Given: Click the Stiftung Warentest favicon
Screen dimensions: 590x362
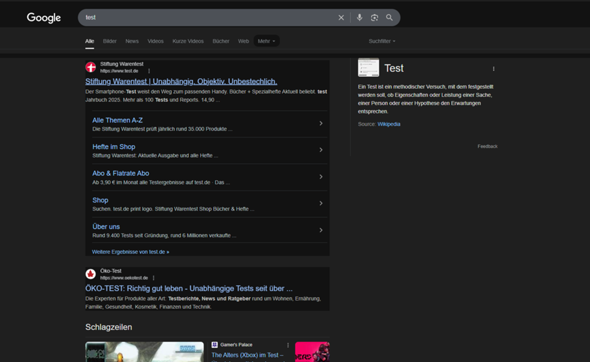Looking at the screenshot, I should 91,67.
